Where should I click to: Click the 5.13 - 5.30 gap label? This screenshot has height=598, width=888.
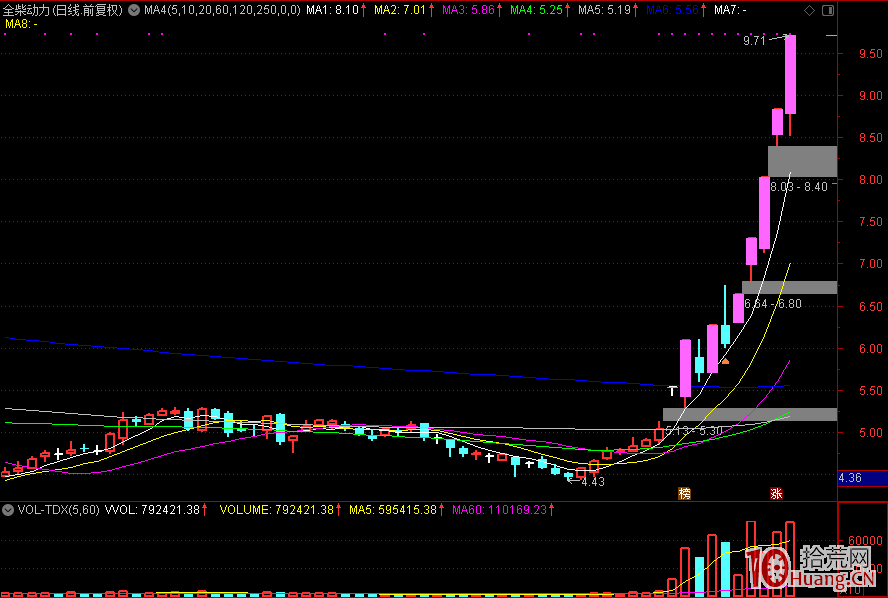point(694,431)
